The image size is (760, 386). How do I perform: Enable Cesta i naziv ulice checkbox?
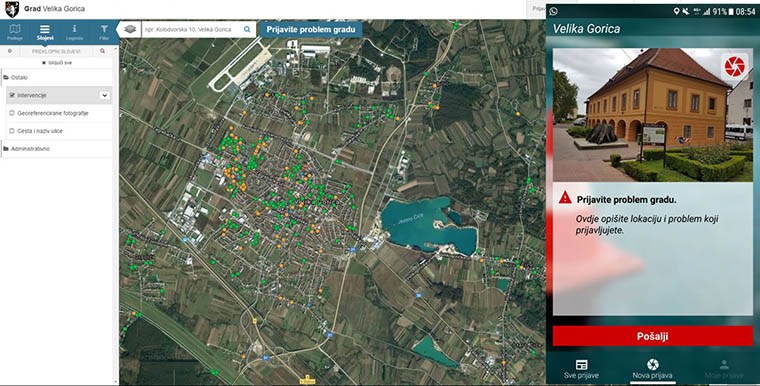(12, 131)
